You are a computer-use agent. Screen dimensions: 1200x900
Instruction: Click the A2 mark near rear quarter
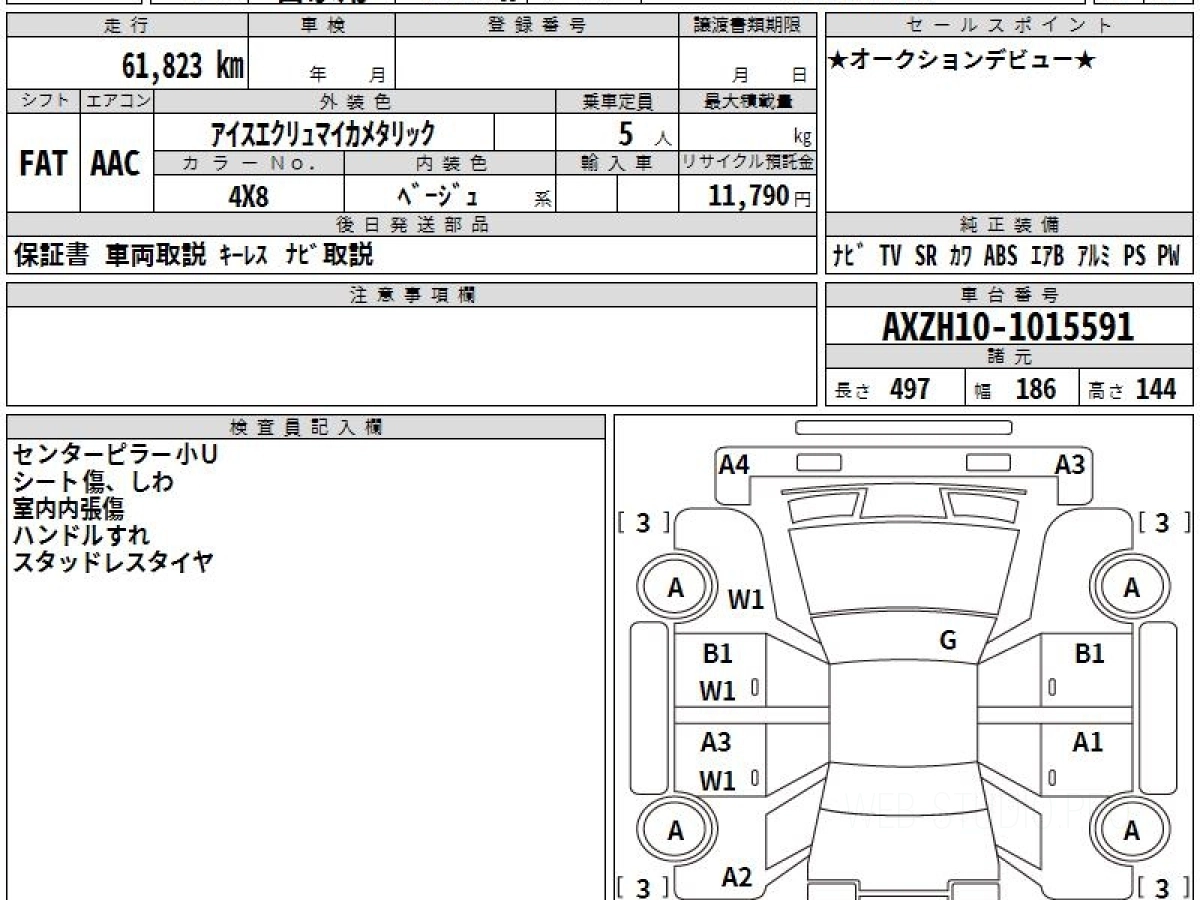(x=737, y=878)
